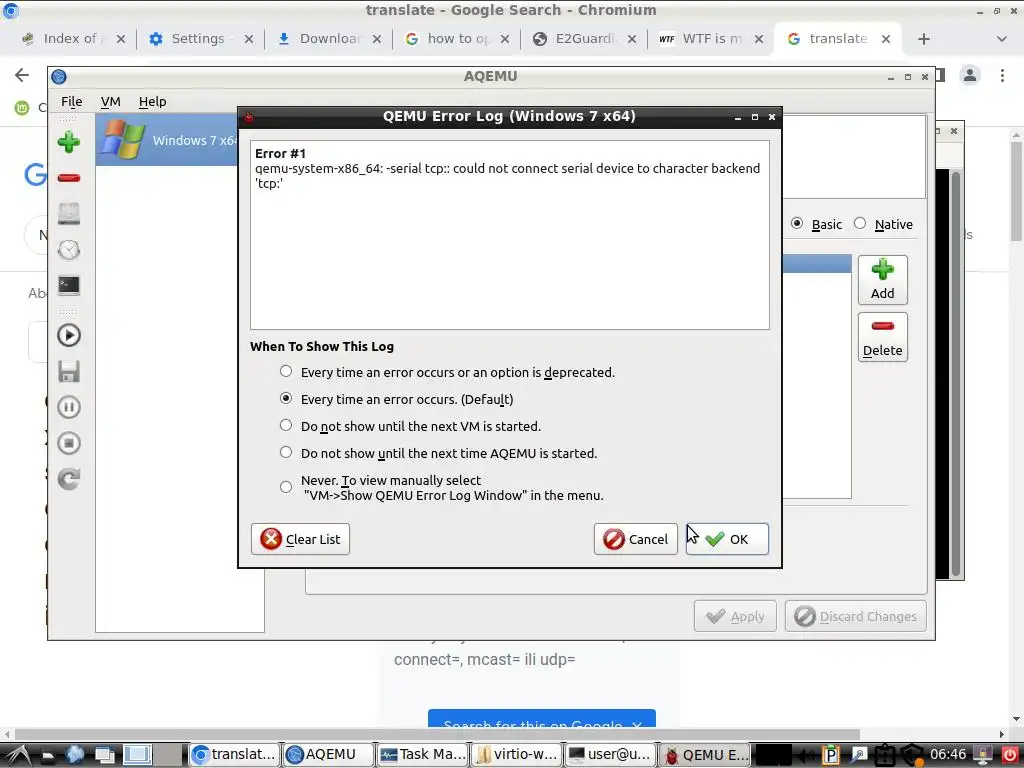
Task: Open the terminal console icon in AQEMU sidebar
Action: click(x=69, y=285)
